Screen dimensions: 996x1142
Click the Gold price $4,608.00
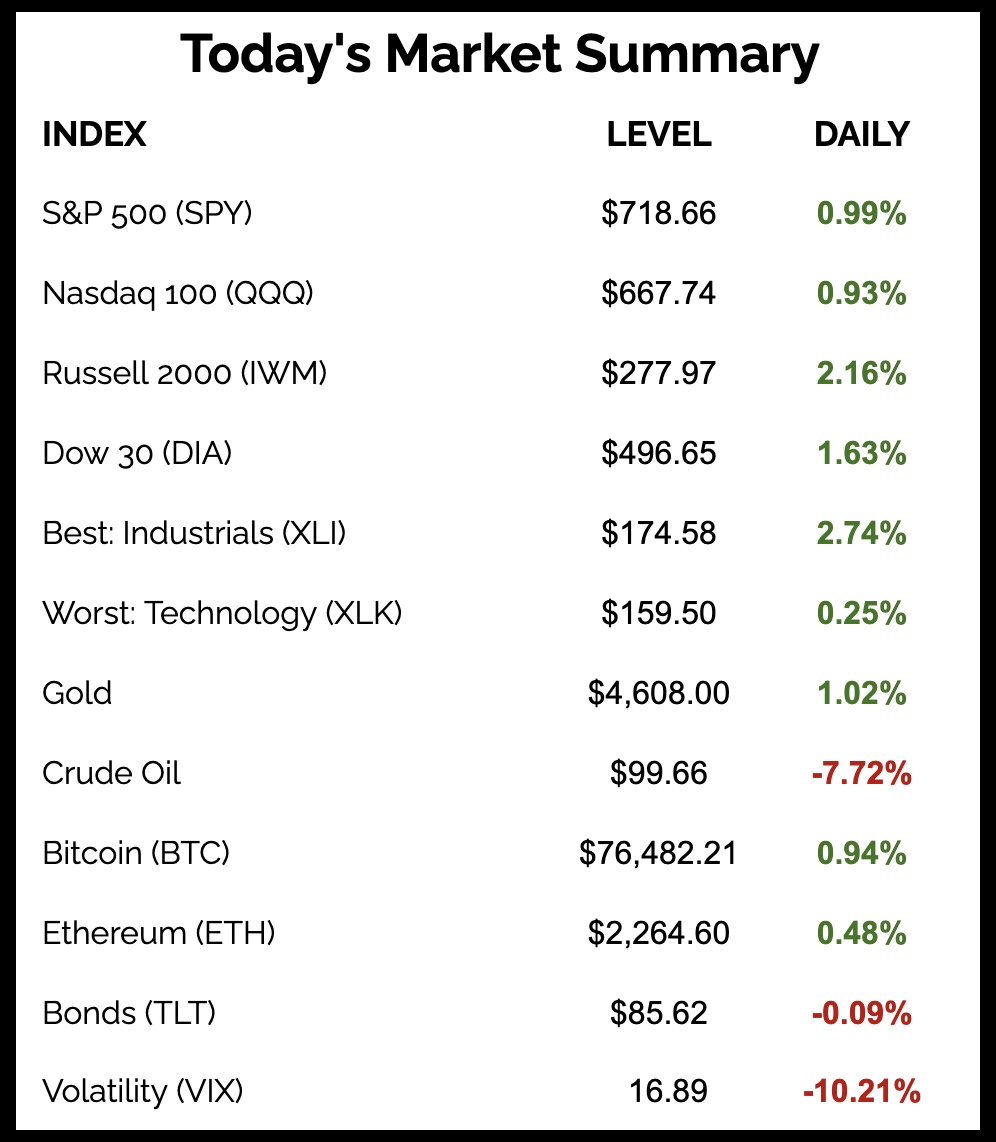coord(659,693)
